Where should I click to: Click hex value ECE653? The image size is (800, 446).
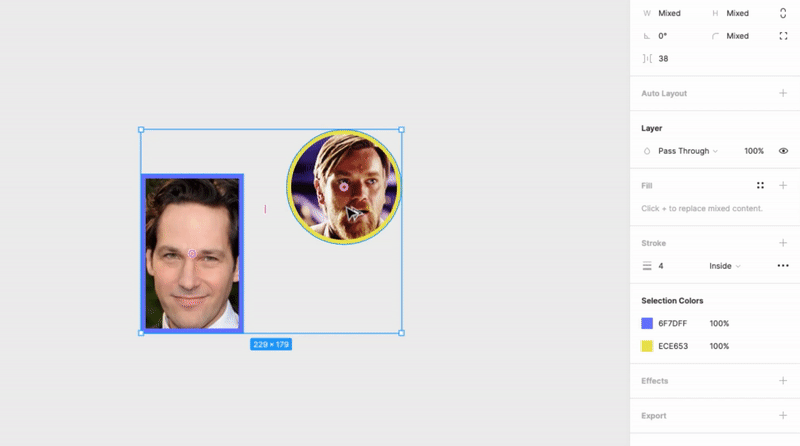pyautogui.click(x=673, y=346)
